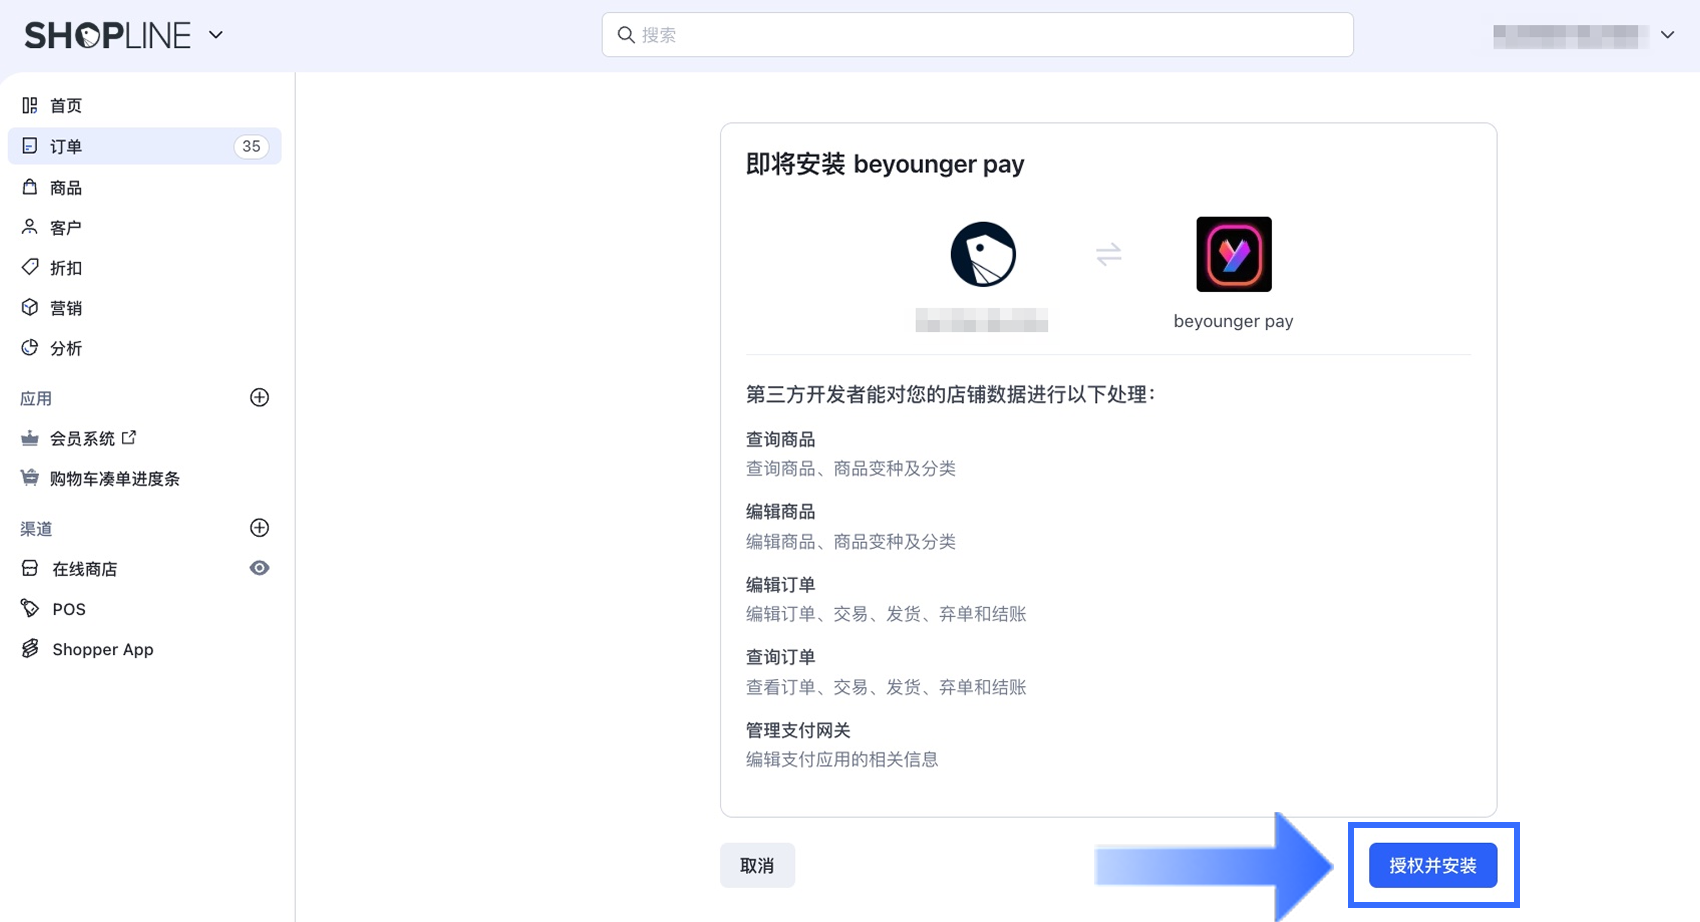
Task: Click the 订单 orders icon
Action: (x=30, y=146)
